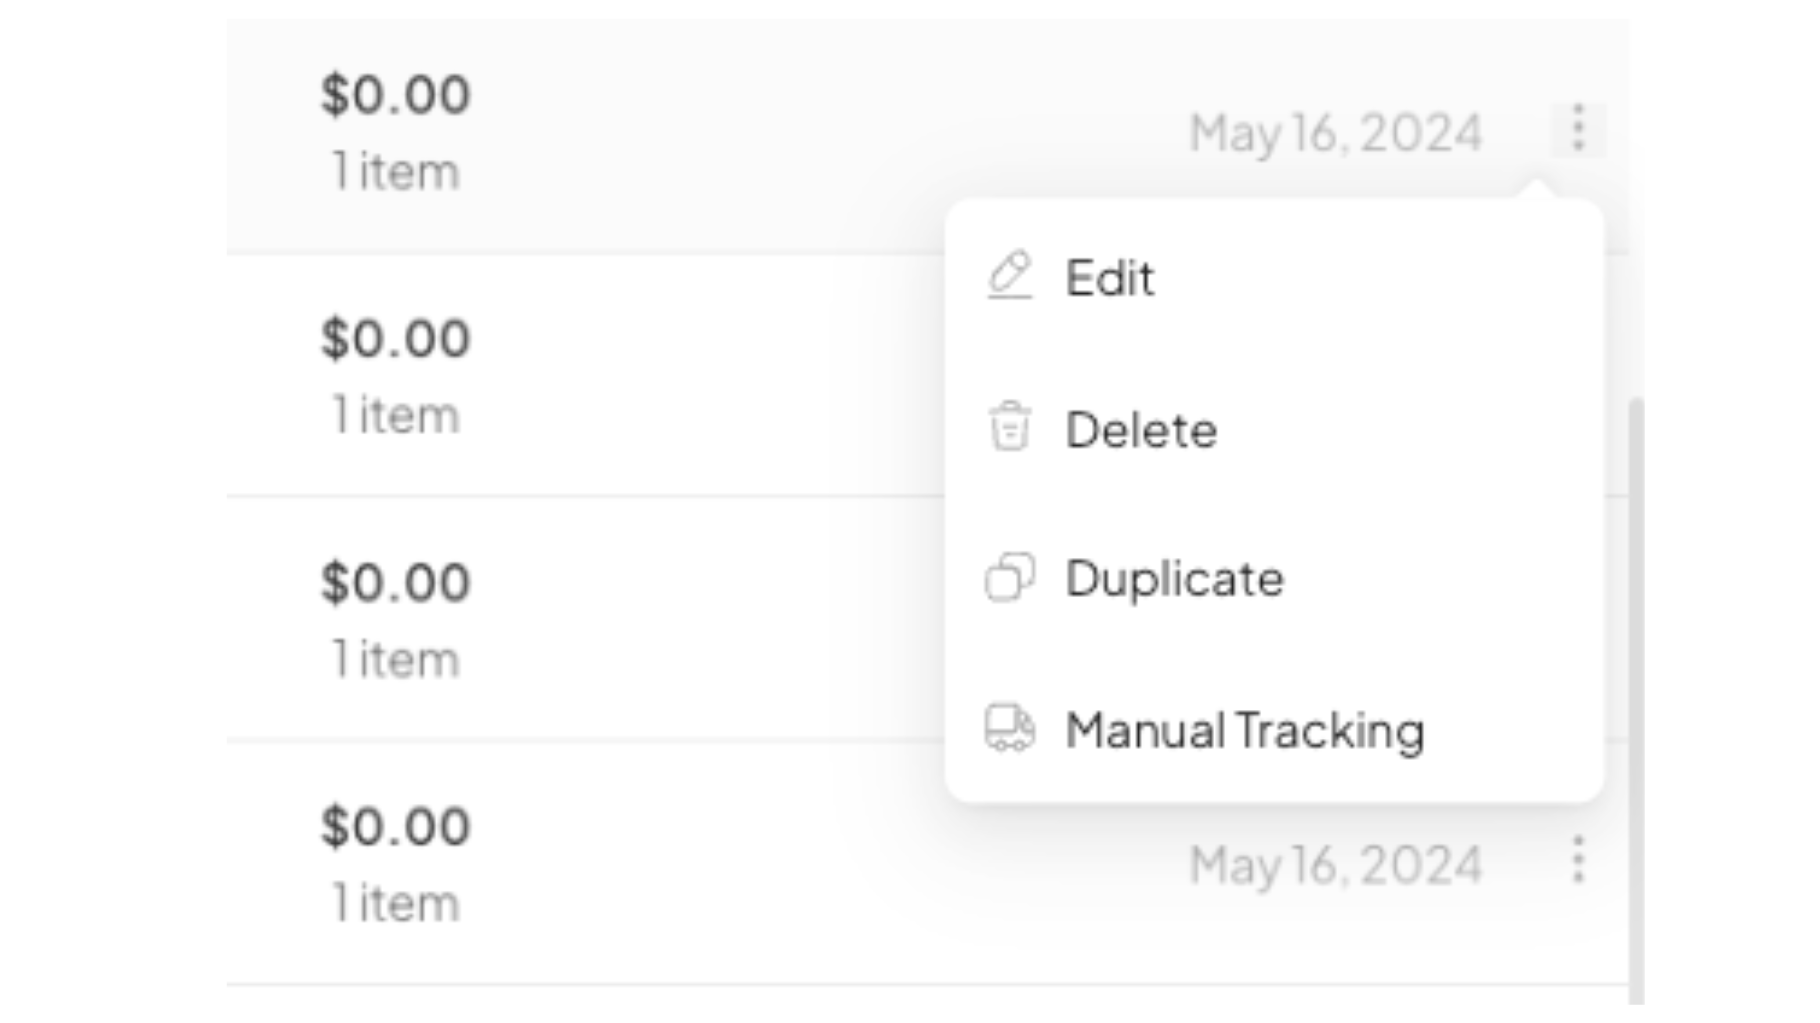Click the May 16, 2024 date in the highlighted row
Viewport: 1820px width, 1023px height.
coord(1335,133)
